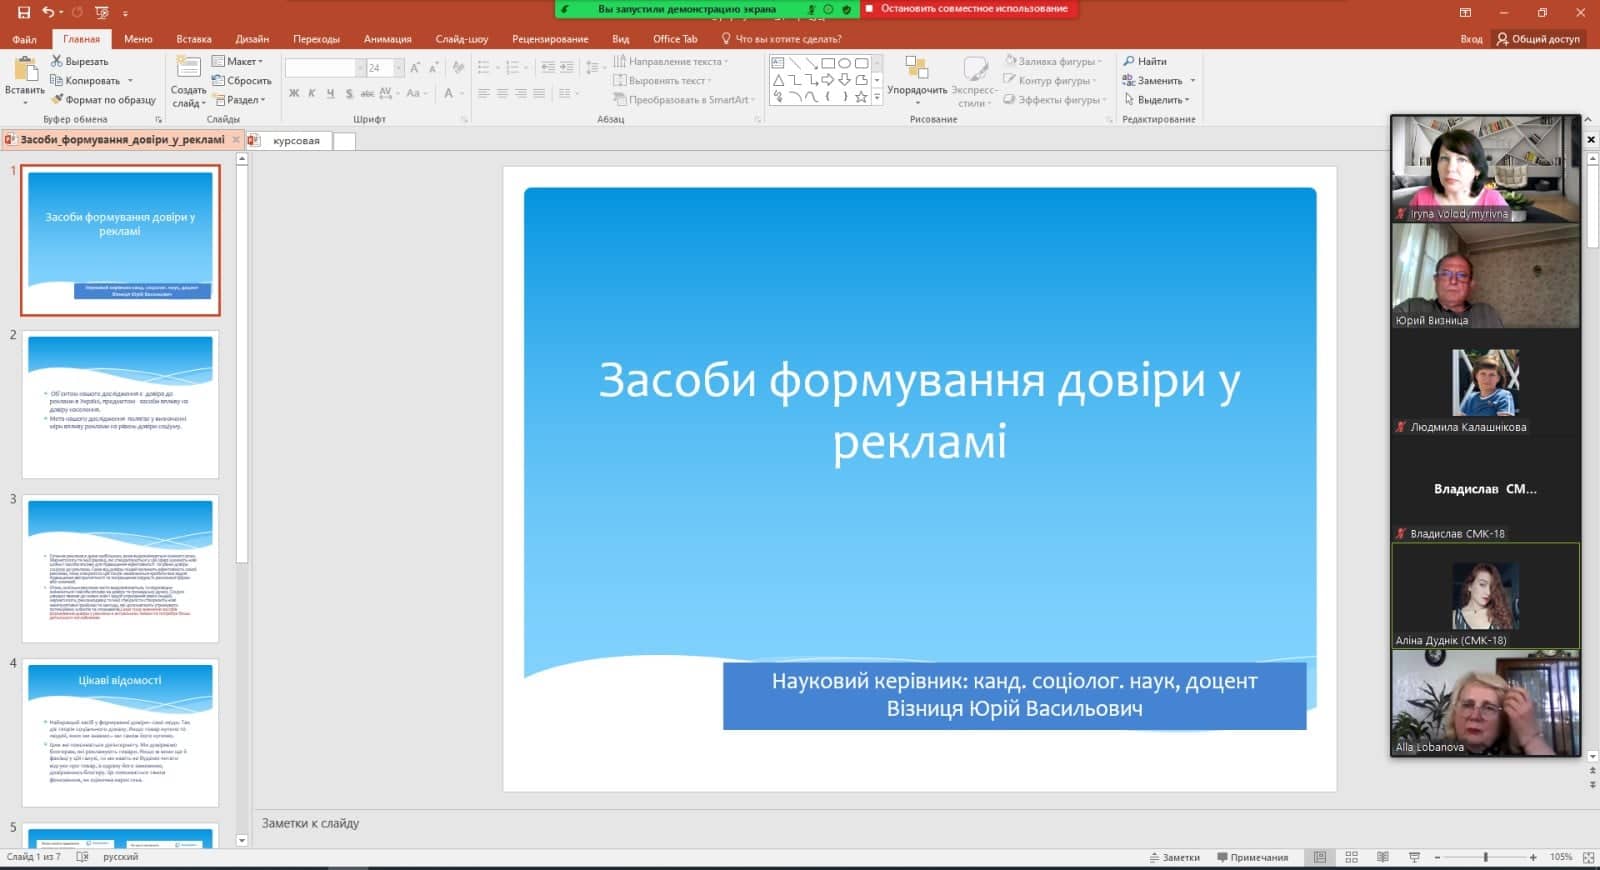The width and height of the screenshot is (1600, 870).
Task: Start slideshow from status bar icon
Action: pos(1414,857)
